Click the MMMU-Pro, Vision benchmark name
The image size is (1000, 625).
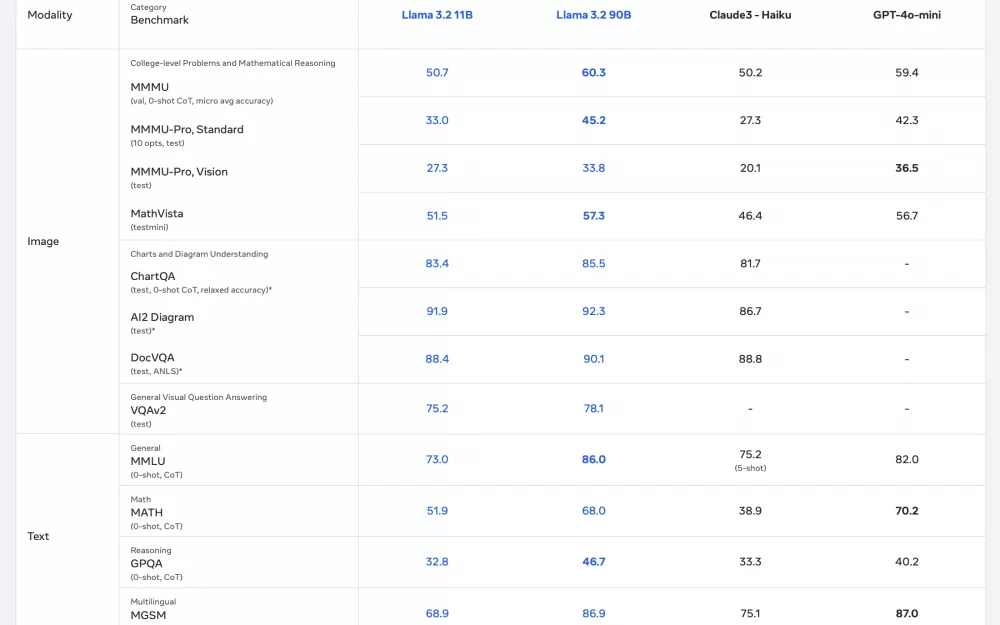[179, 172]
